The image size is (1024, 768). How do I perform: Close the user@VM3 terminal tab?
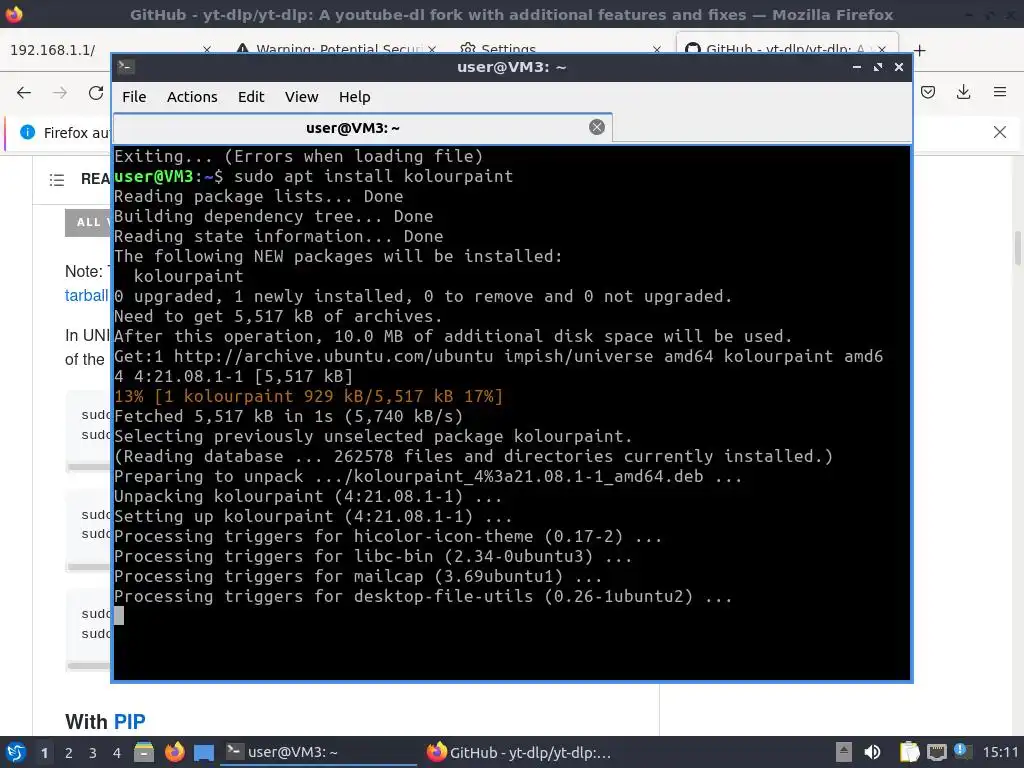click(x=597, y=127)
